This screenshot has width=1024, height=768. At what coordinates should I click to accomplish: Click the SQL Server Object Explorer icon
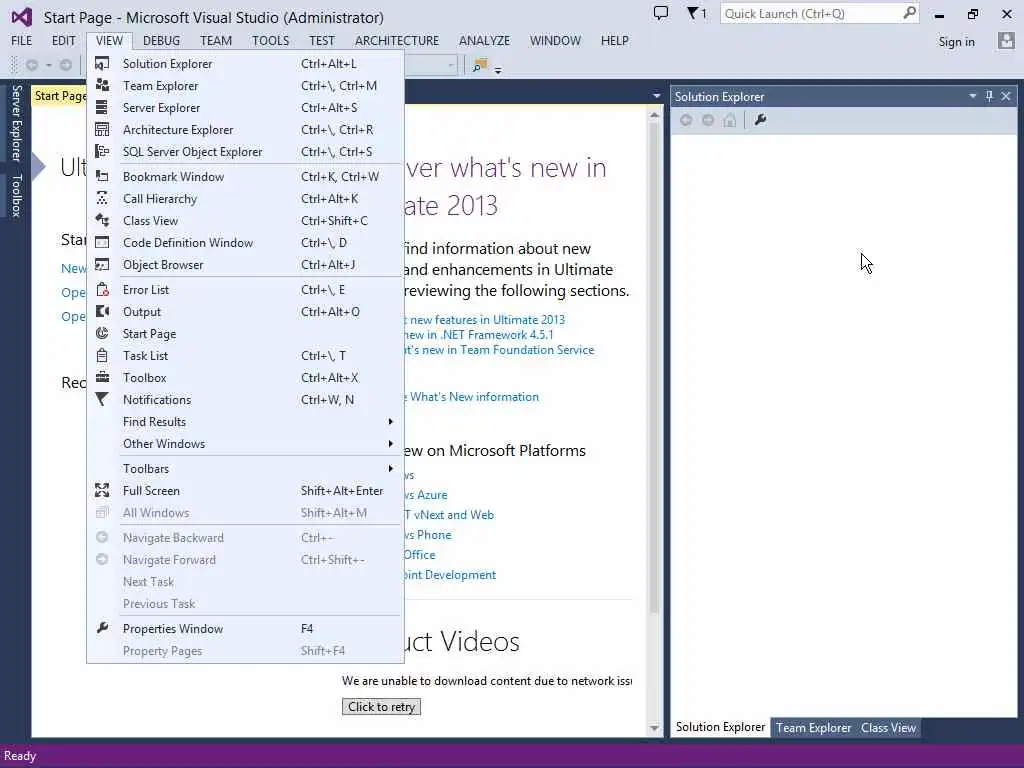(x=102, y=152)
